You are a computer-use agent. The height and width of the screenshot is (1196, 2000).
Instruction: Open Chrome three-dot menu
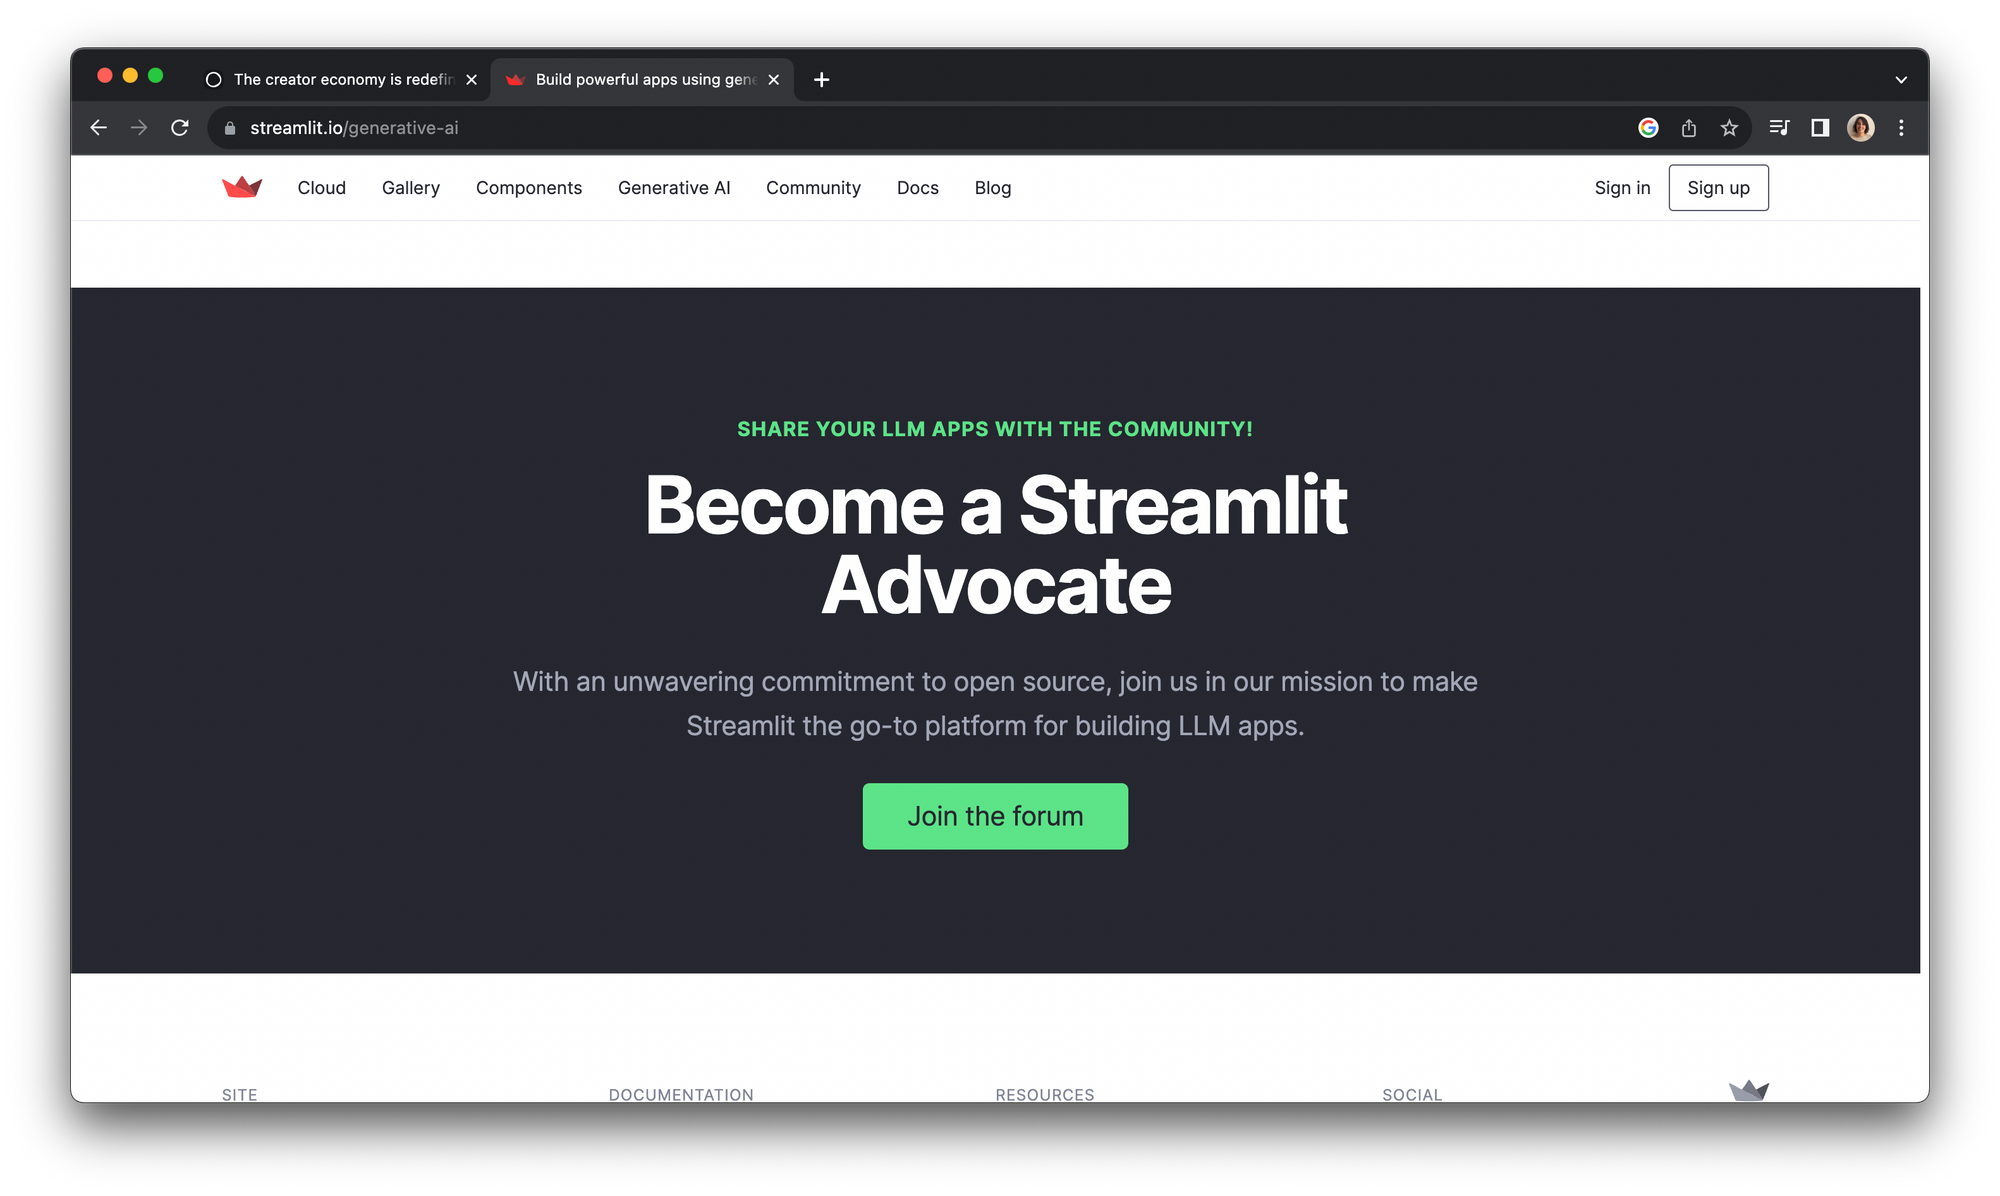click(x=1901, y=128)
